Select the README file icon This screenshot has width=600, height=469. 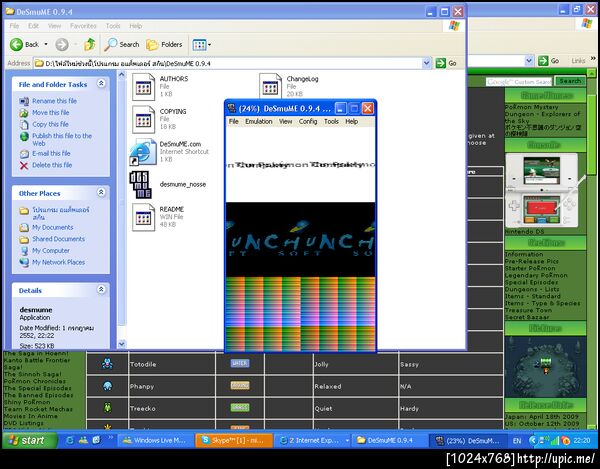[143, 217]
